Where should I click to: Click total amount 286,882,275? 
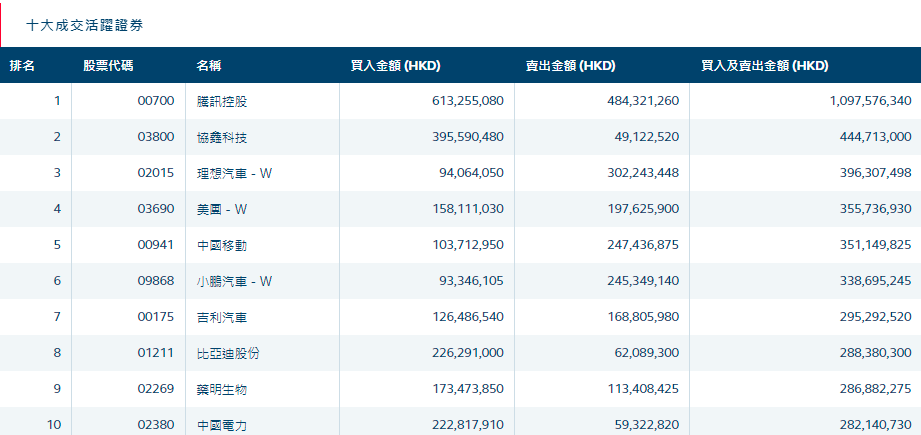[876, 389]
